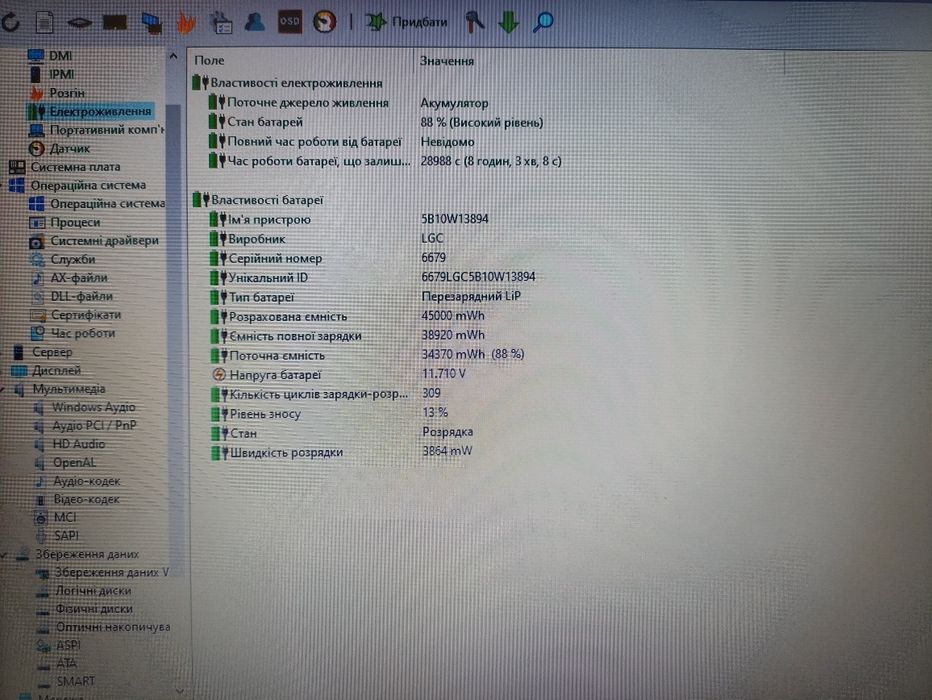Open the Report page icon
Viewport: 932px width, 700px height.
point(45,22)
